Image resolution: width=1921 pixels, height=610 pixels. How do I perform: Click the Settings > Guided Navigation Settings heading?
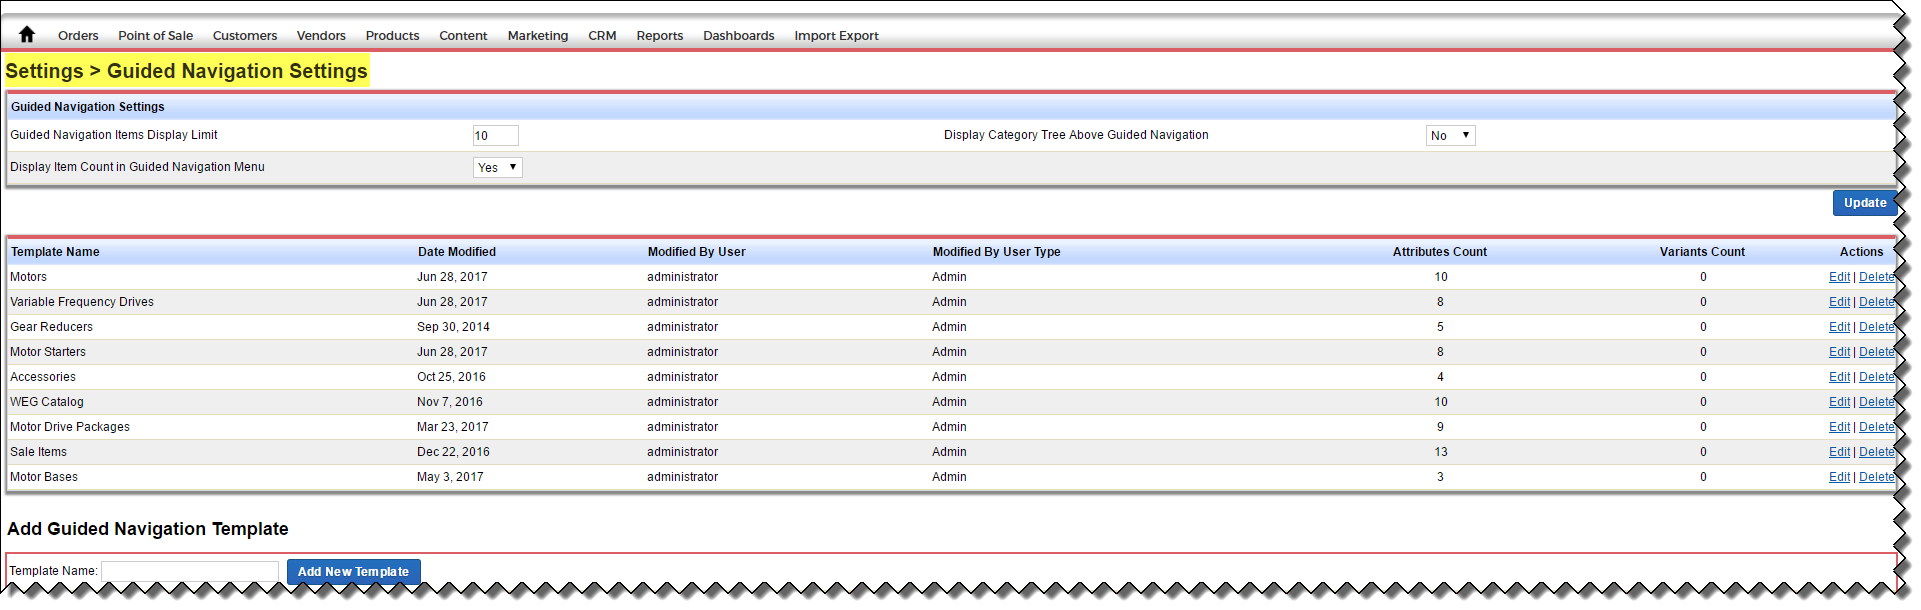pyautogui.click(x=187, y=71)
